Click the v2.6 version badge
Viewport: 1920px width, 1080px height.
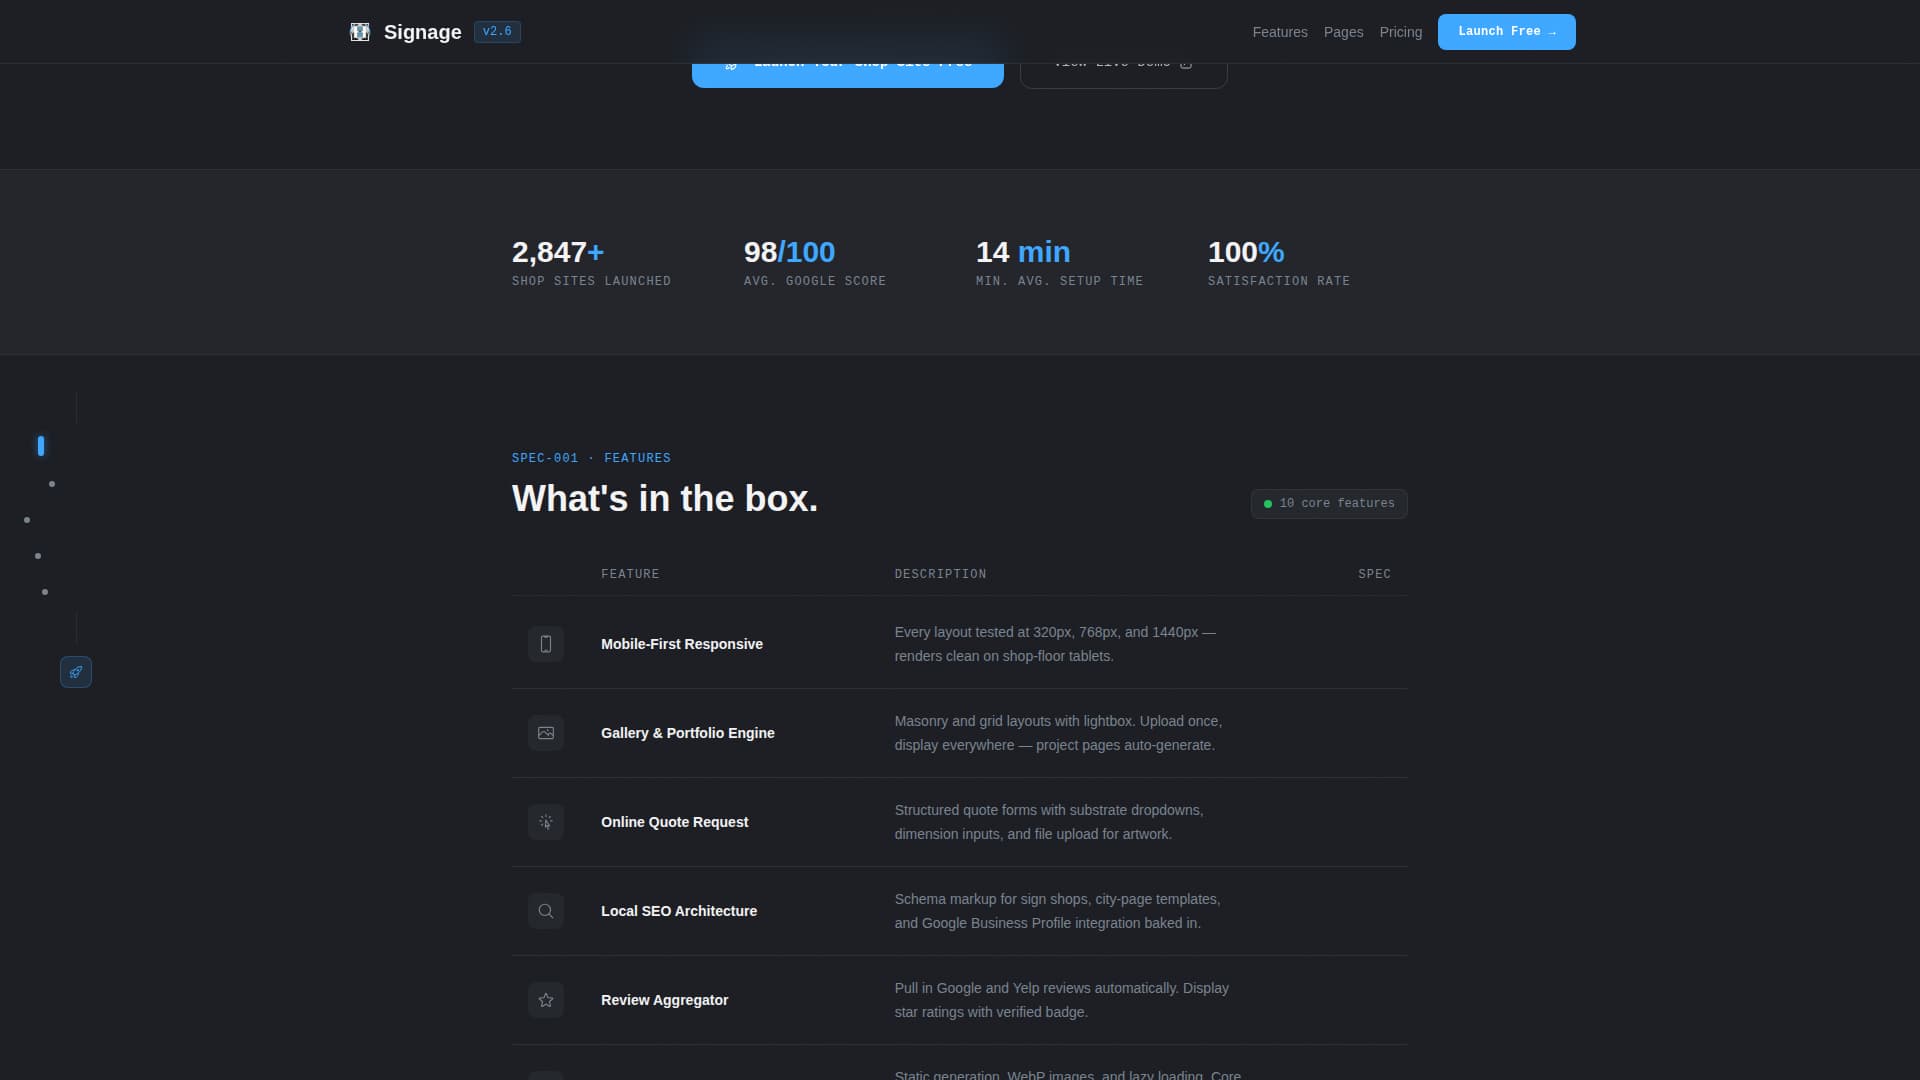pyautogui.click(x=497, y=32)
